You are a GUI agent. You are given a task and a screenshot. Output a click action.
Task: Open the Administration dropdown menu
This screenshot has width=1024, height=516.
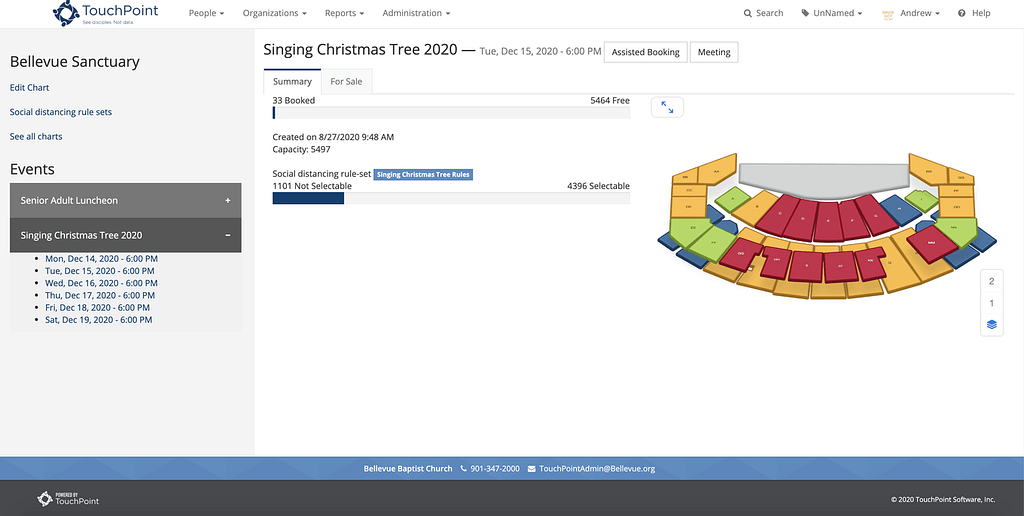click(416, 13)
